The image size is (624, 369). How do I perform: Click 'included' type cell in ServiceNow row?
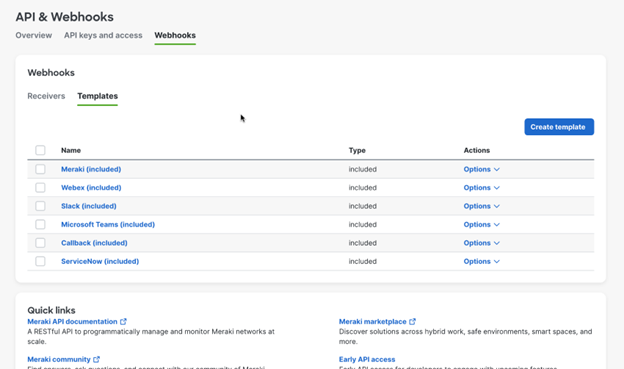click(x=363, y=261)
